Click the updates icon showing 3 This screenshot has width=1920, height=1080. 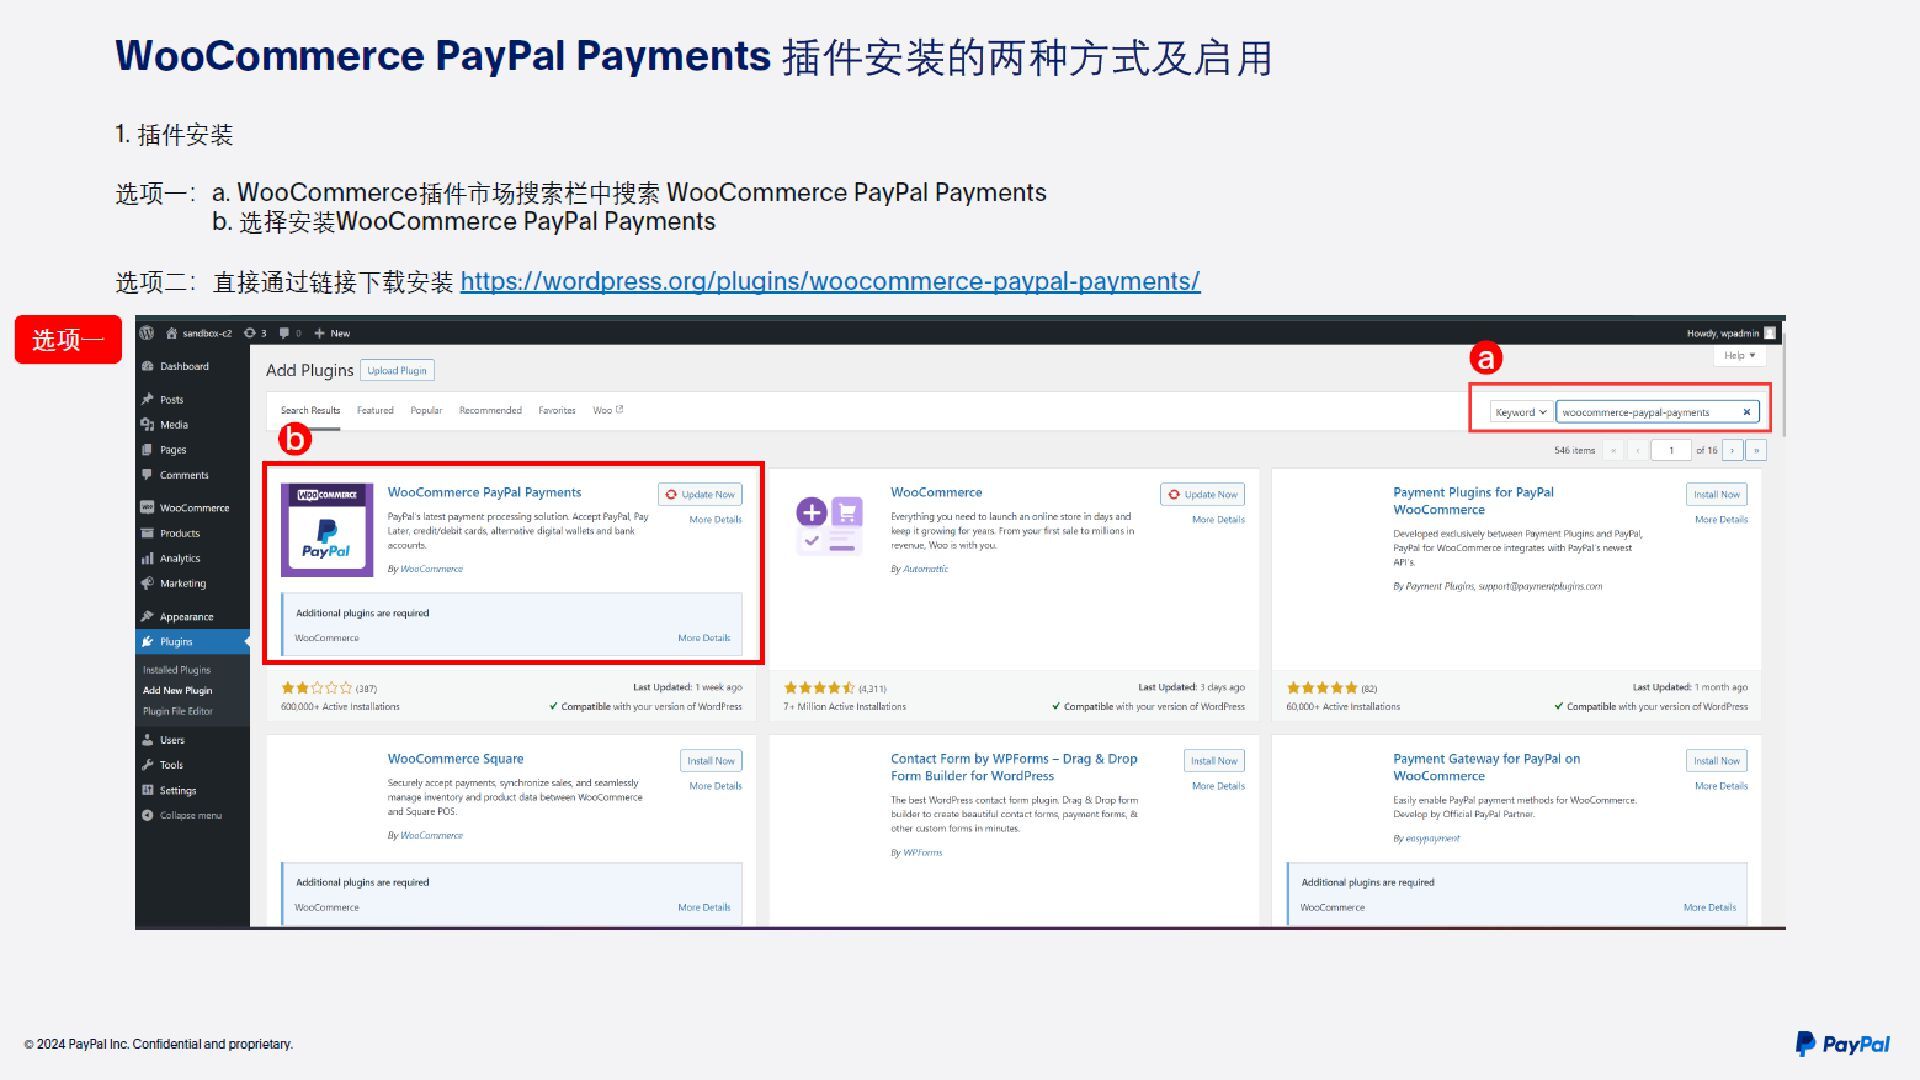(x=250, y=333)
